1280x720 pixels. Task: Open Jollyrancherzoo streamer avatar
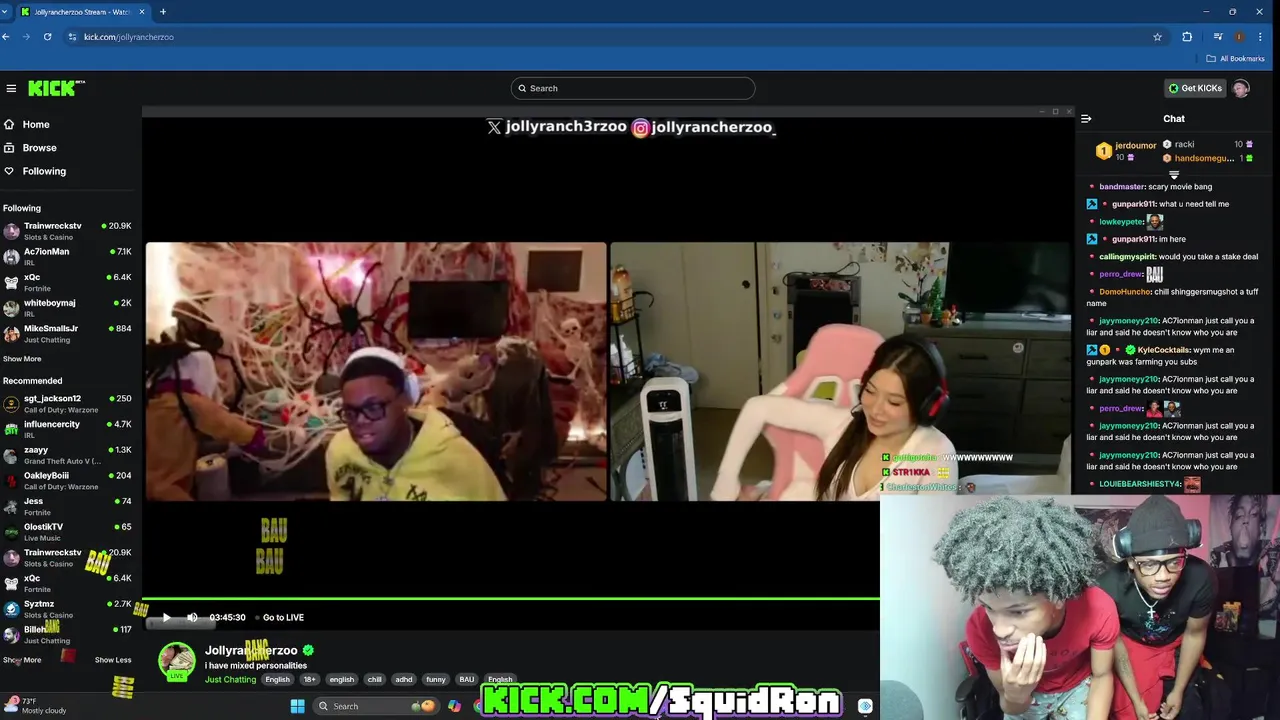coord(177,661)
